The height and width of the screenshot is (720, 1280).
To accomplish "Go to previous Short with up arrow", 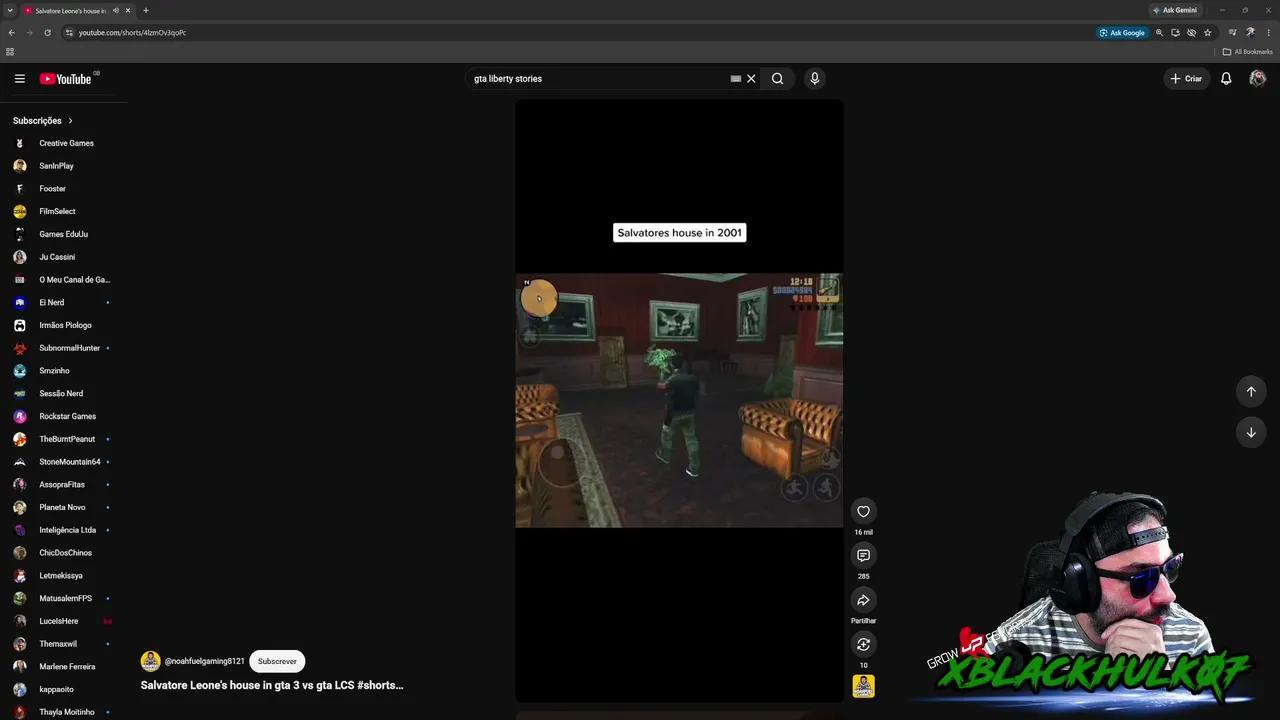I will pos(1250,391).
